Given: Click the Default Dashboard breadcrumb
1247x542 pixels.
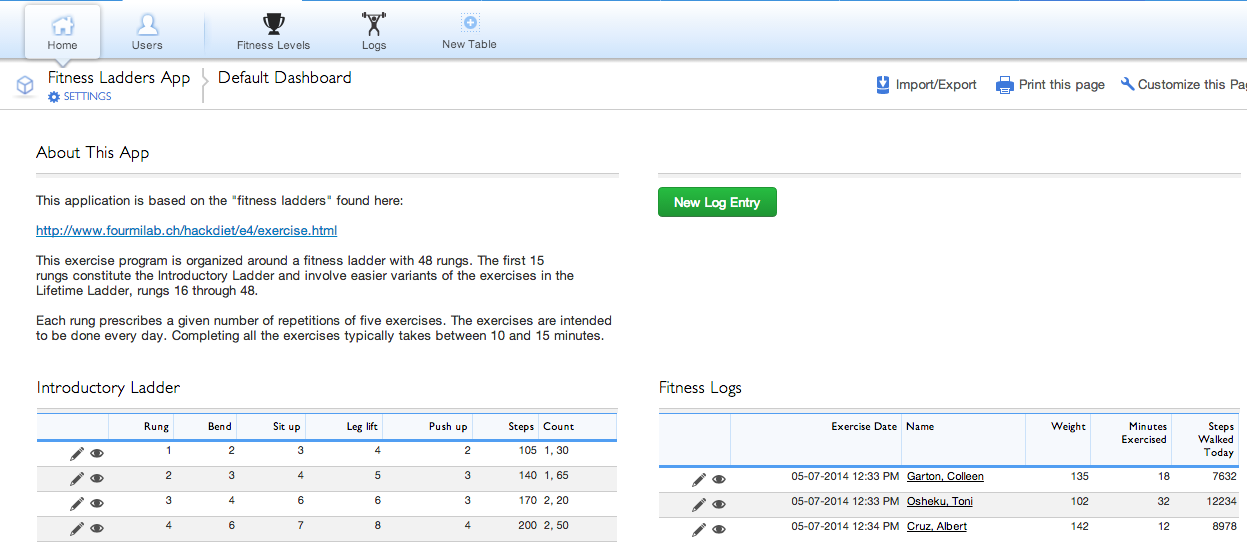Looking at the screenshot, I should 285,77.
